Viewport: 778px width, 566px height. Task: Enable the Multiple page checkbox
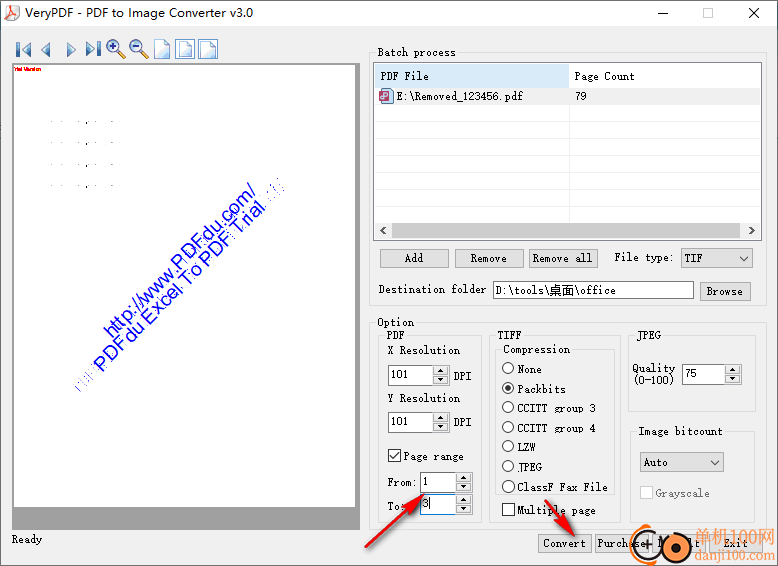[508, 509]
